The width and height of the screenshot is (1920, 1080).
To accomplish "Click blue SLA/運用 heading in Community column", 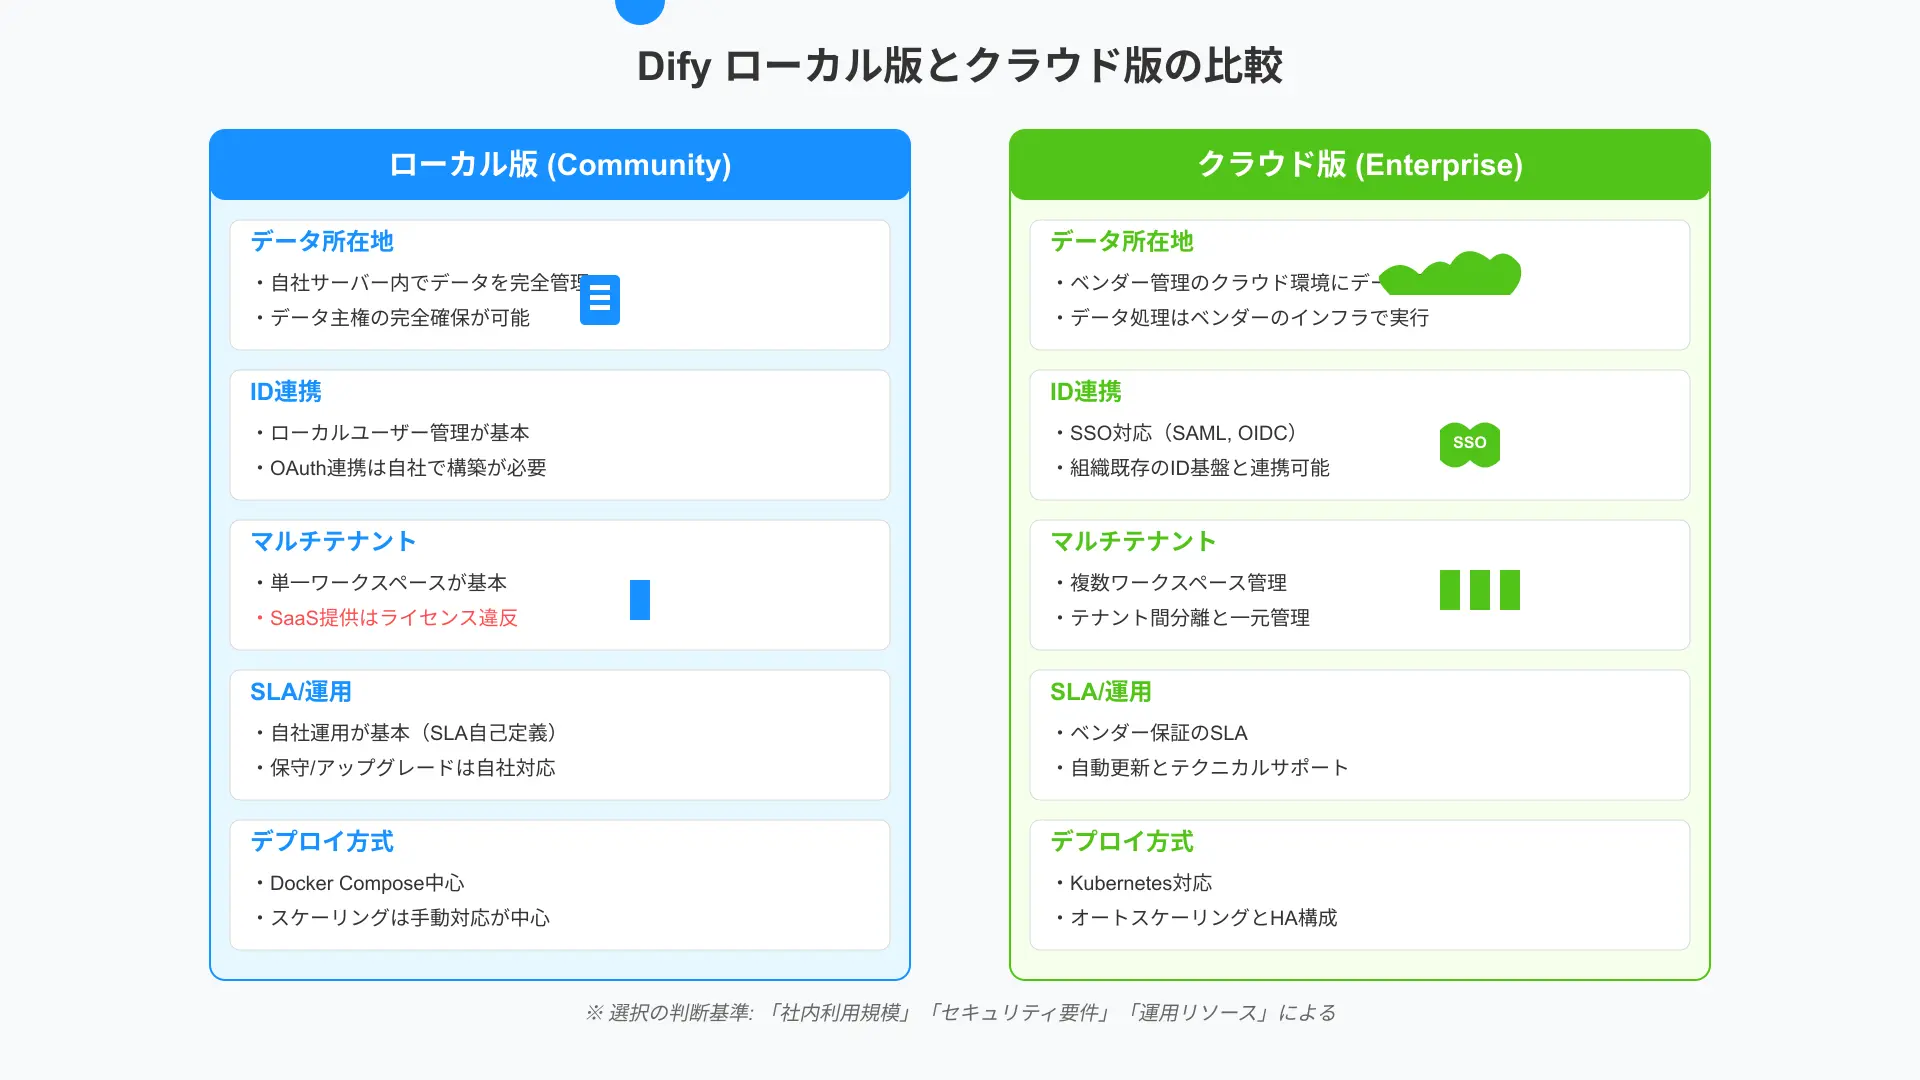I will click(x=301, y=691).
